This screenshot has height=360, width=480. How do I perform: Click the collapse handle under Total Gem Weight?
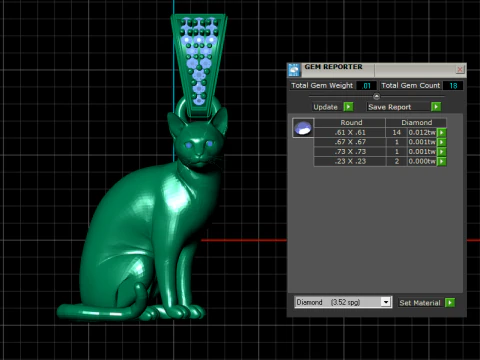click(377, 96)
